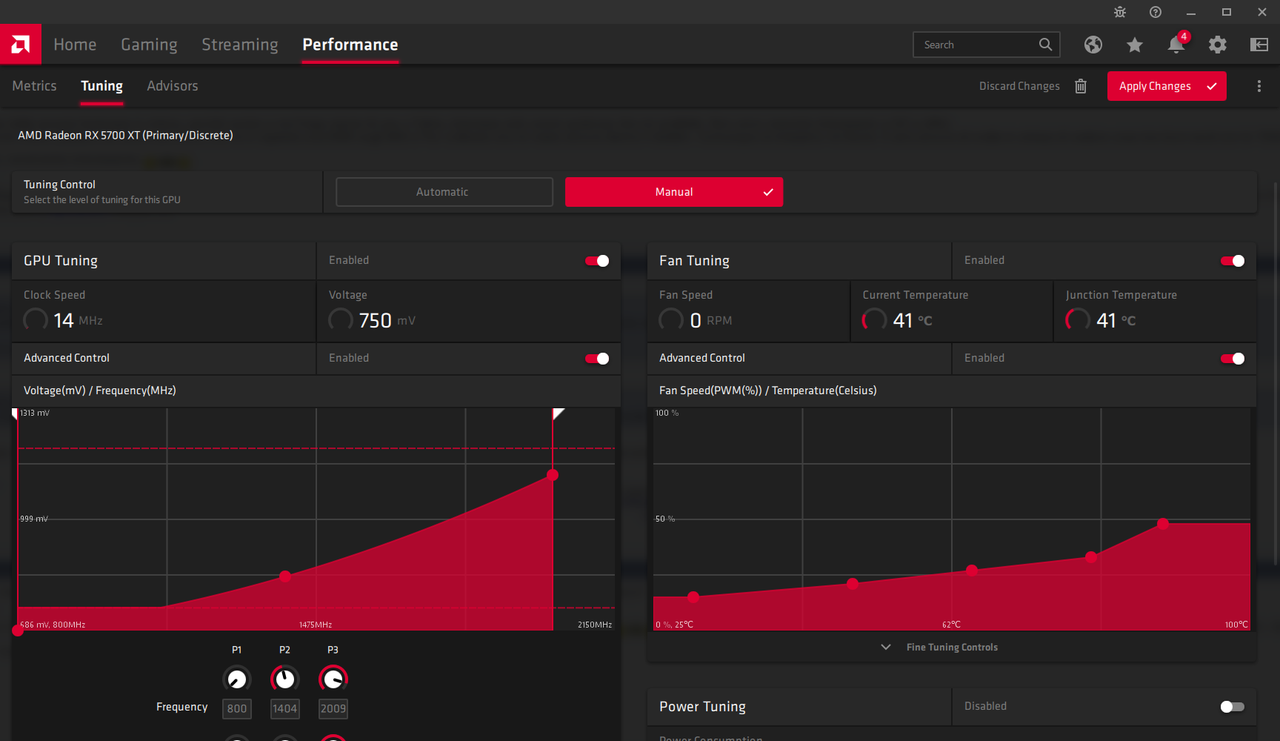Turn the P2 frequency dial
This screenshot has height=741, width=1280.
tap(285, 679)
